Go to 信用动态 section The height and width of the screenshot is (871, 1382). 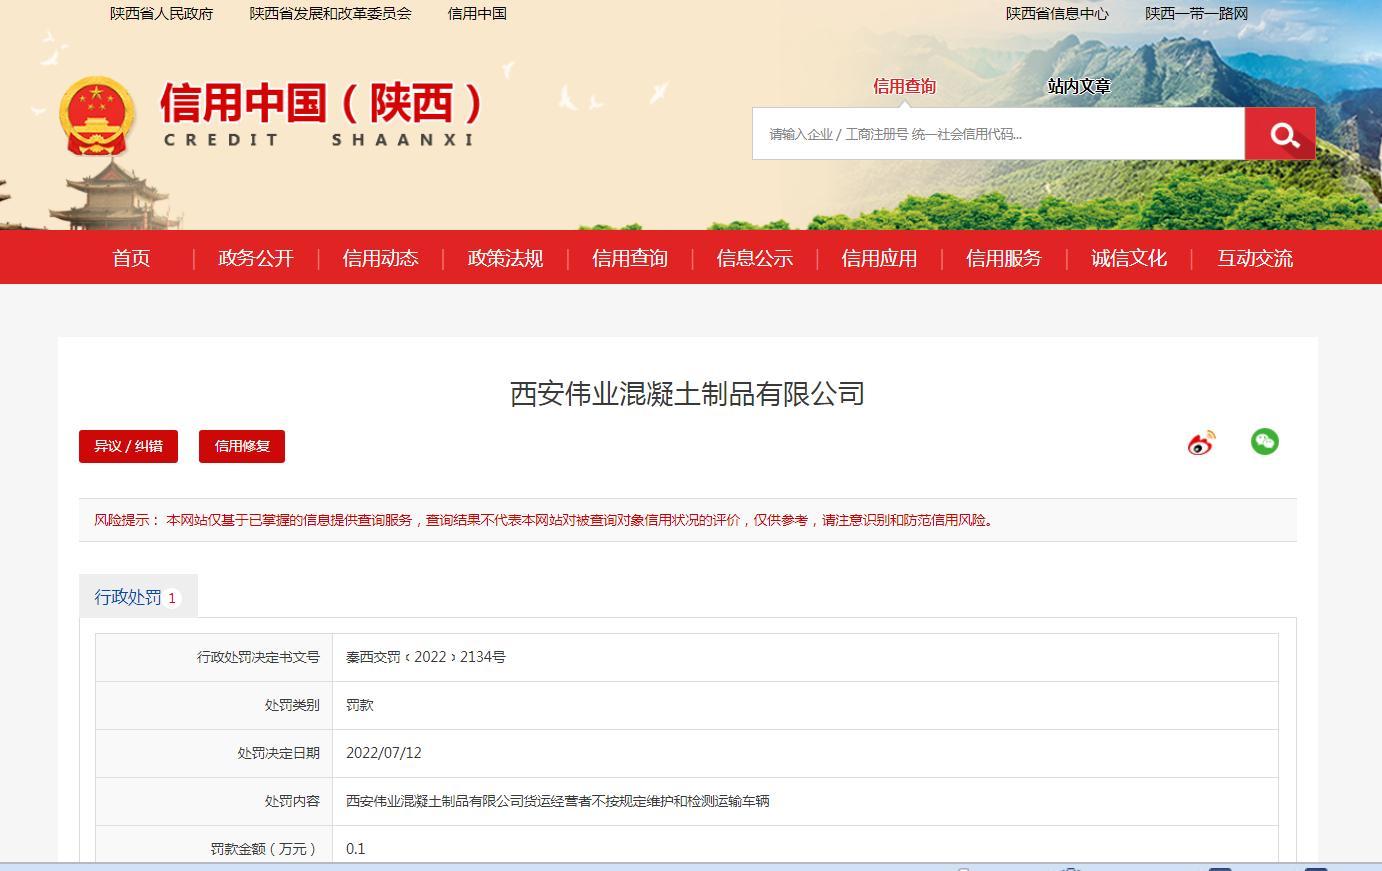380,258
